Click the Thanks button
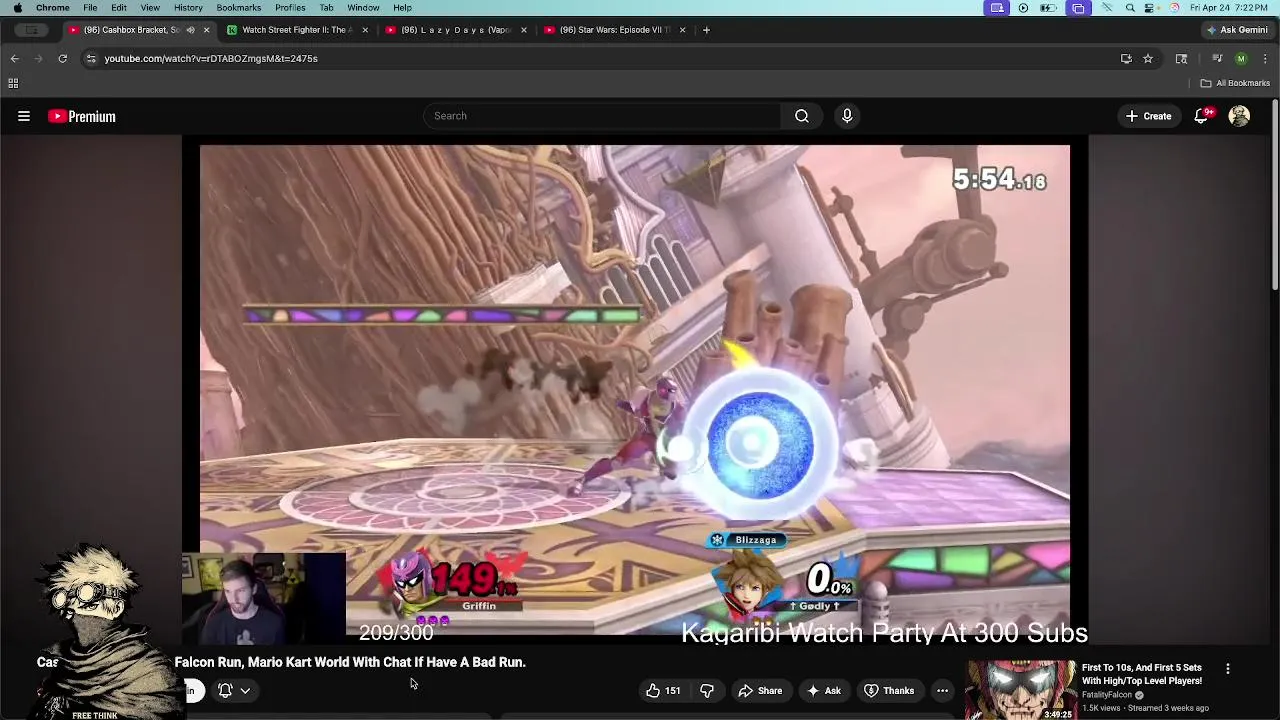This screenshot has width=1280, height=720. [x=889, y=690]
